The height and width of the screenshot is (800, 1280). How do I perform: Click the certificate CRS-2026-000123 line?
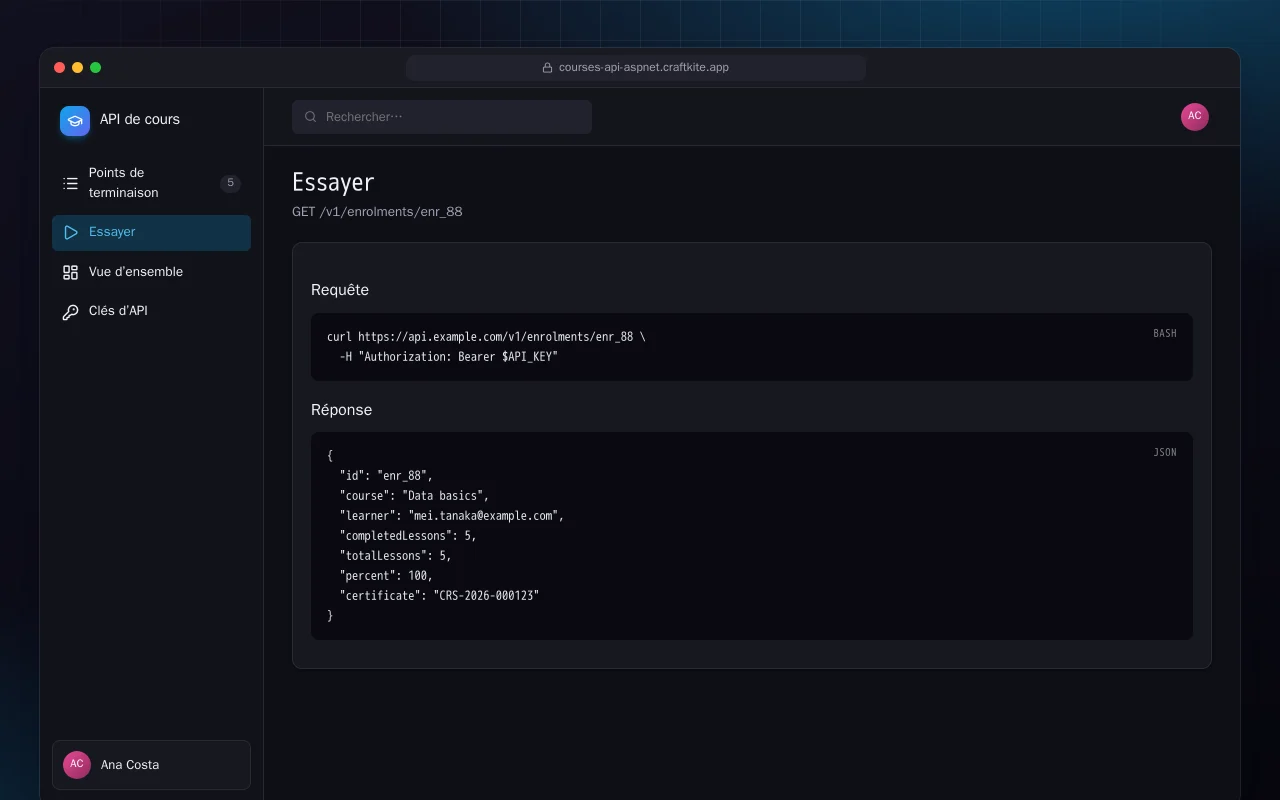point(439,596)
